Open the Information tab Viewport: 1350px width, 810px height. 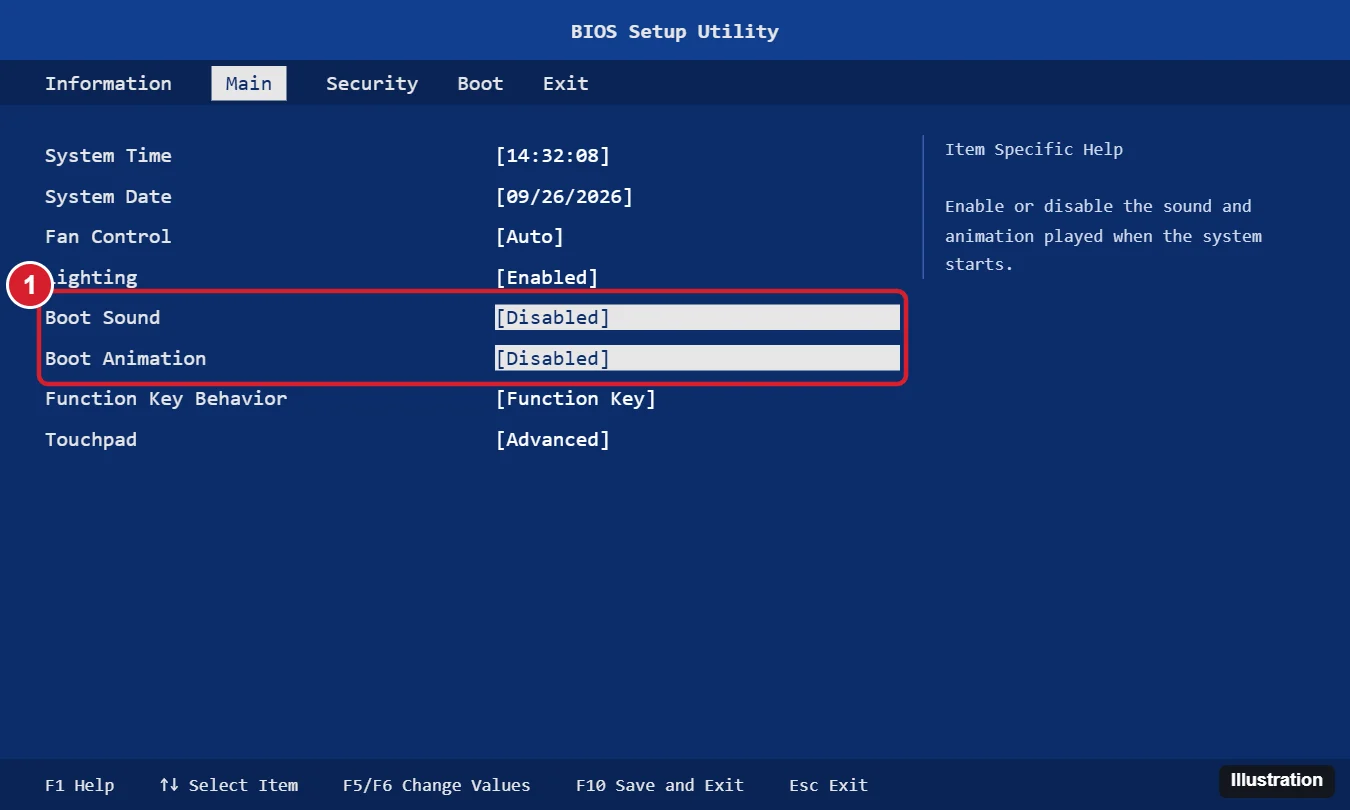point(108,83)
